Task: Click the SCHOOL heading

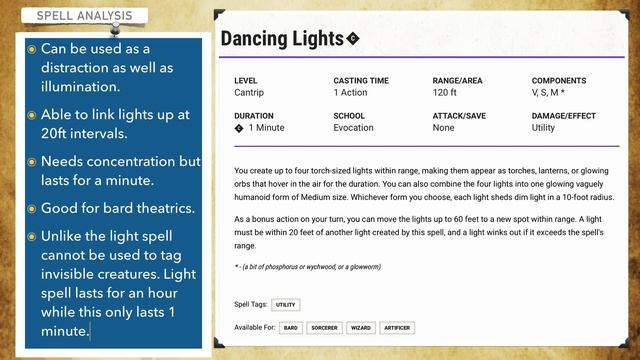Action: [349, 116]
